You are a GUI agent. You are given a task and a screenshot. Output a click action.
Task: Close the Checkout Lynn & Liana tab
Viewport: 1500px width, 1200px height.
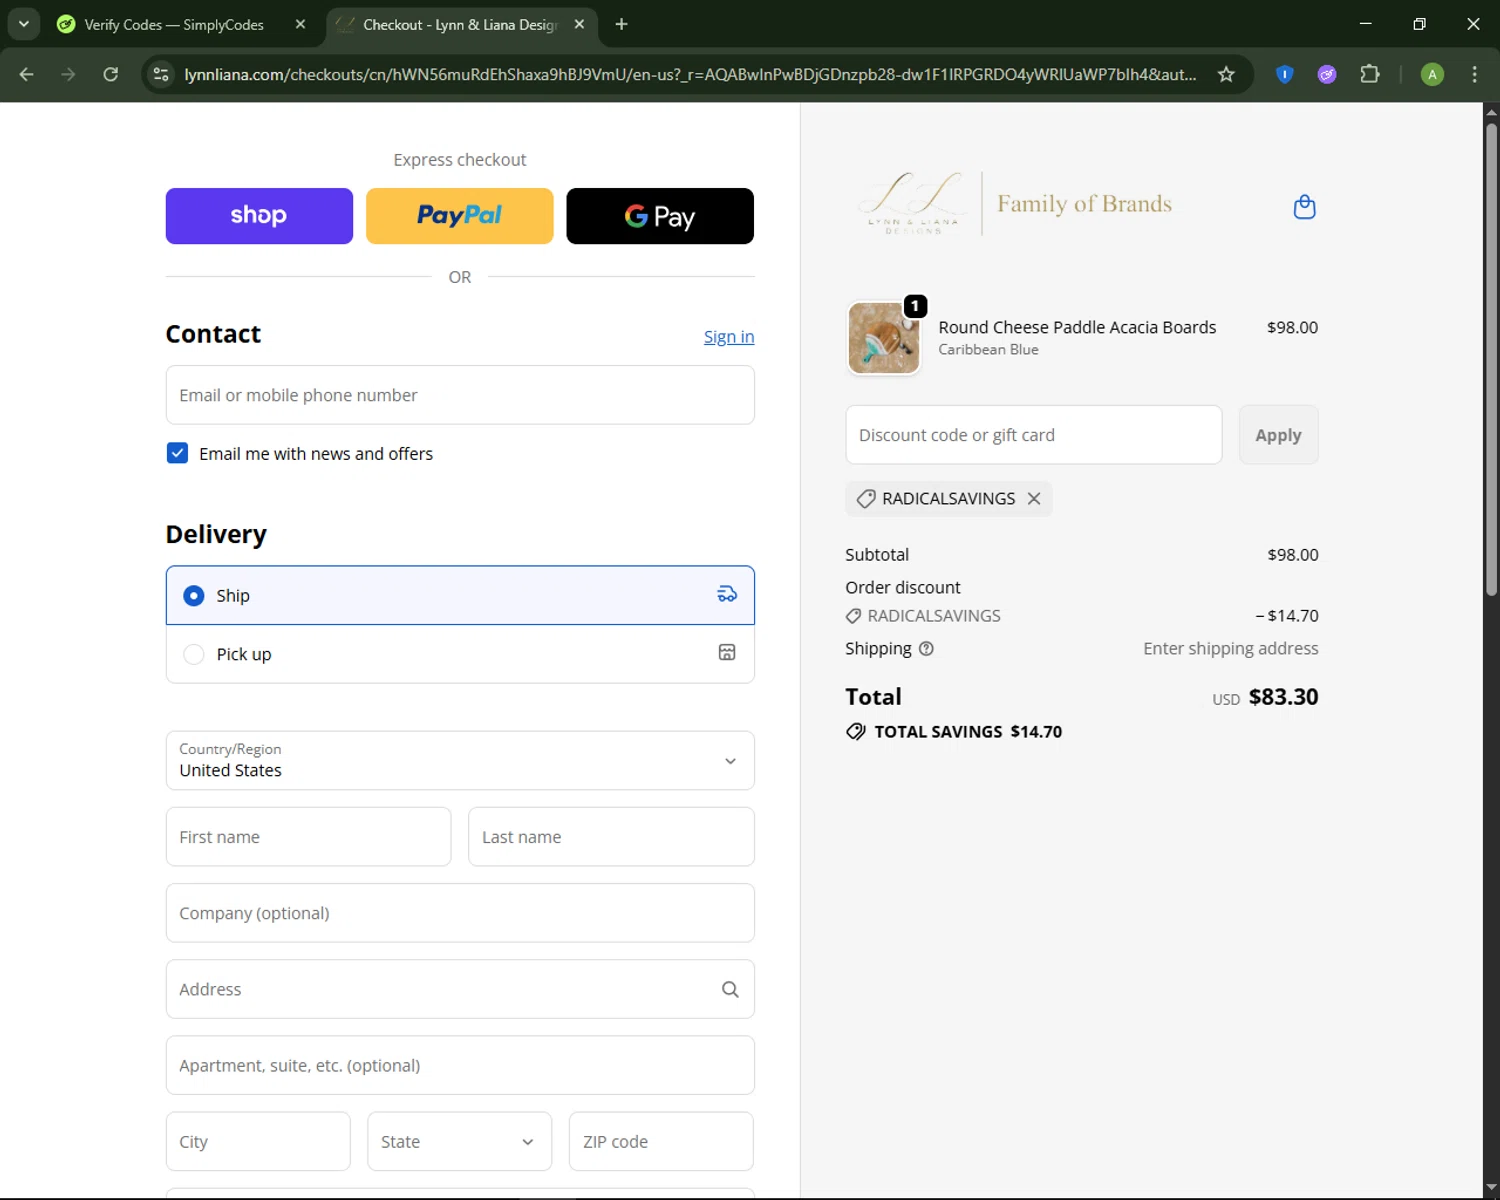point(579,24)
